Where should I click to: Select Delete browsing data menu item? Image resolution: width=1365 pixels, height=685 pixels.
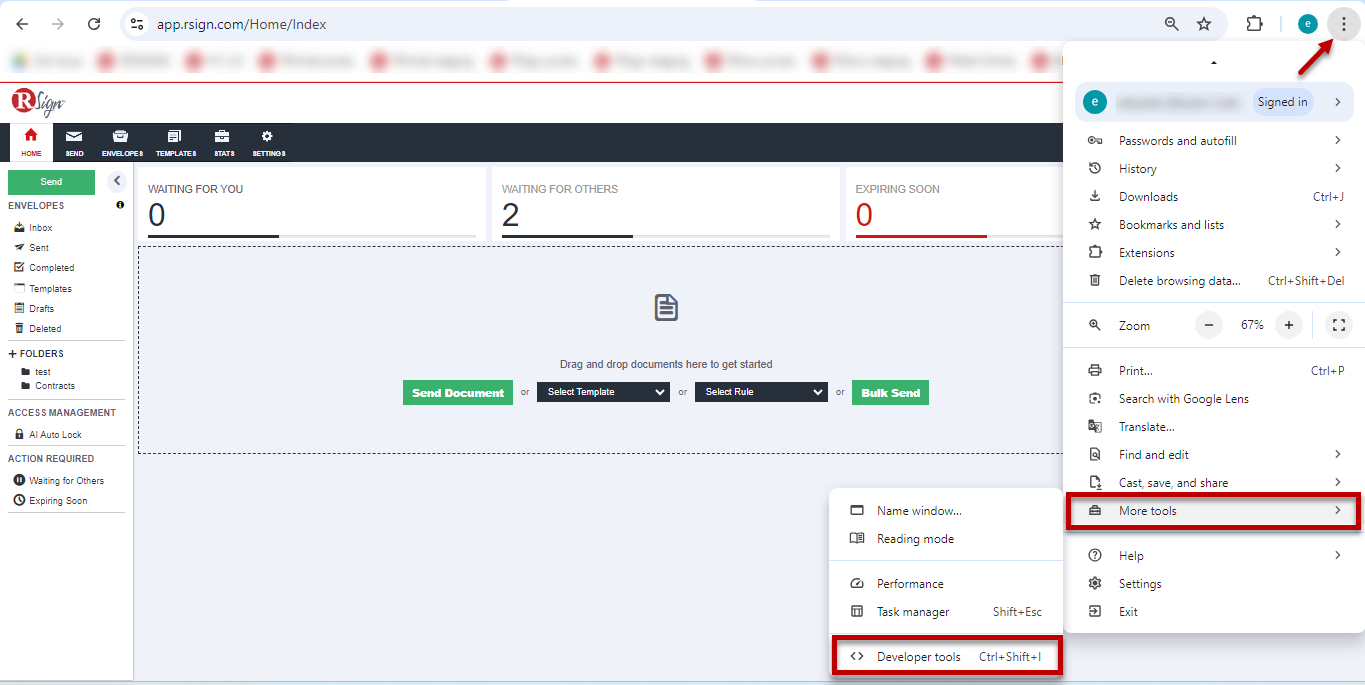1214,281
